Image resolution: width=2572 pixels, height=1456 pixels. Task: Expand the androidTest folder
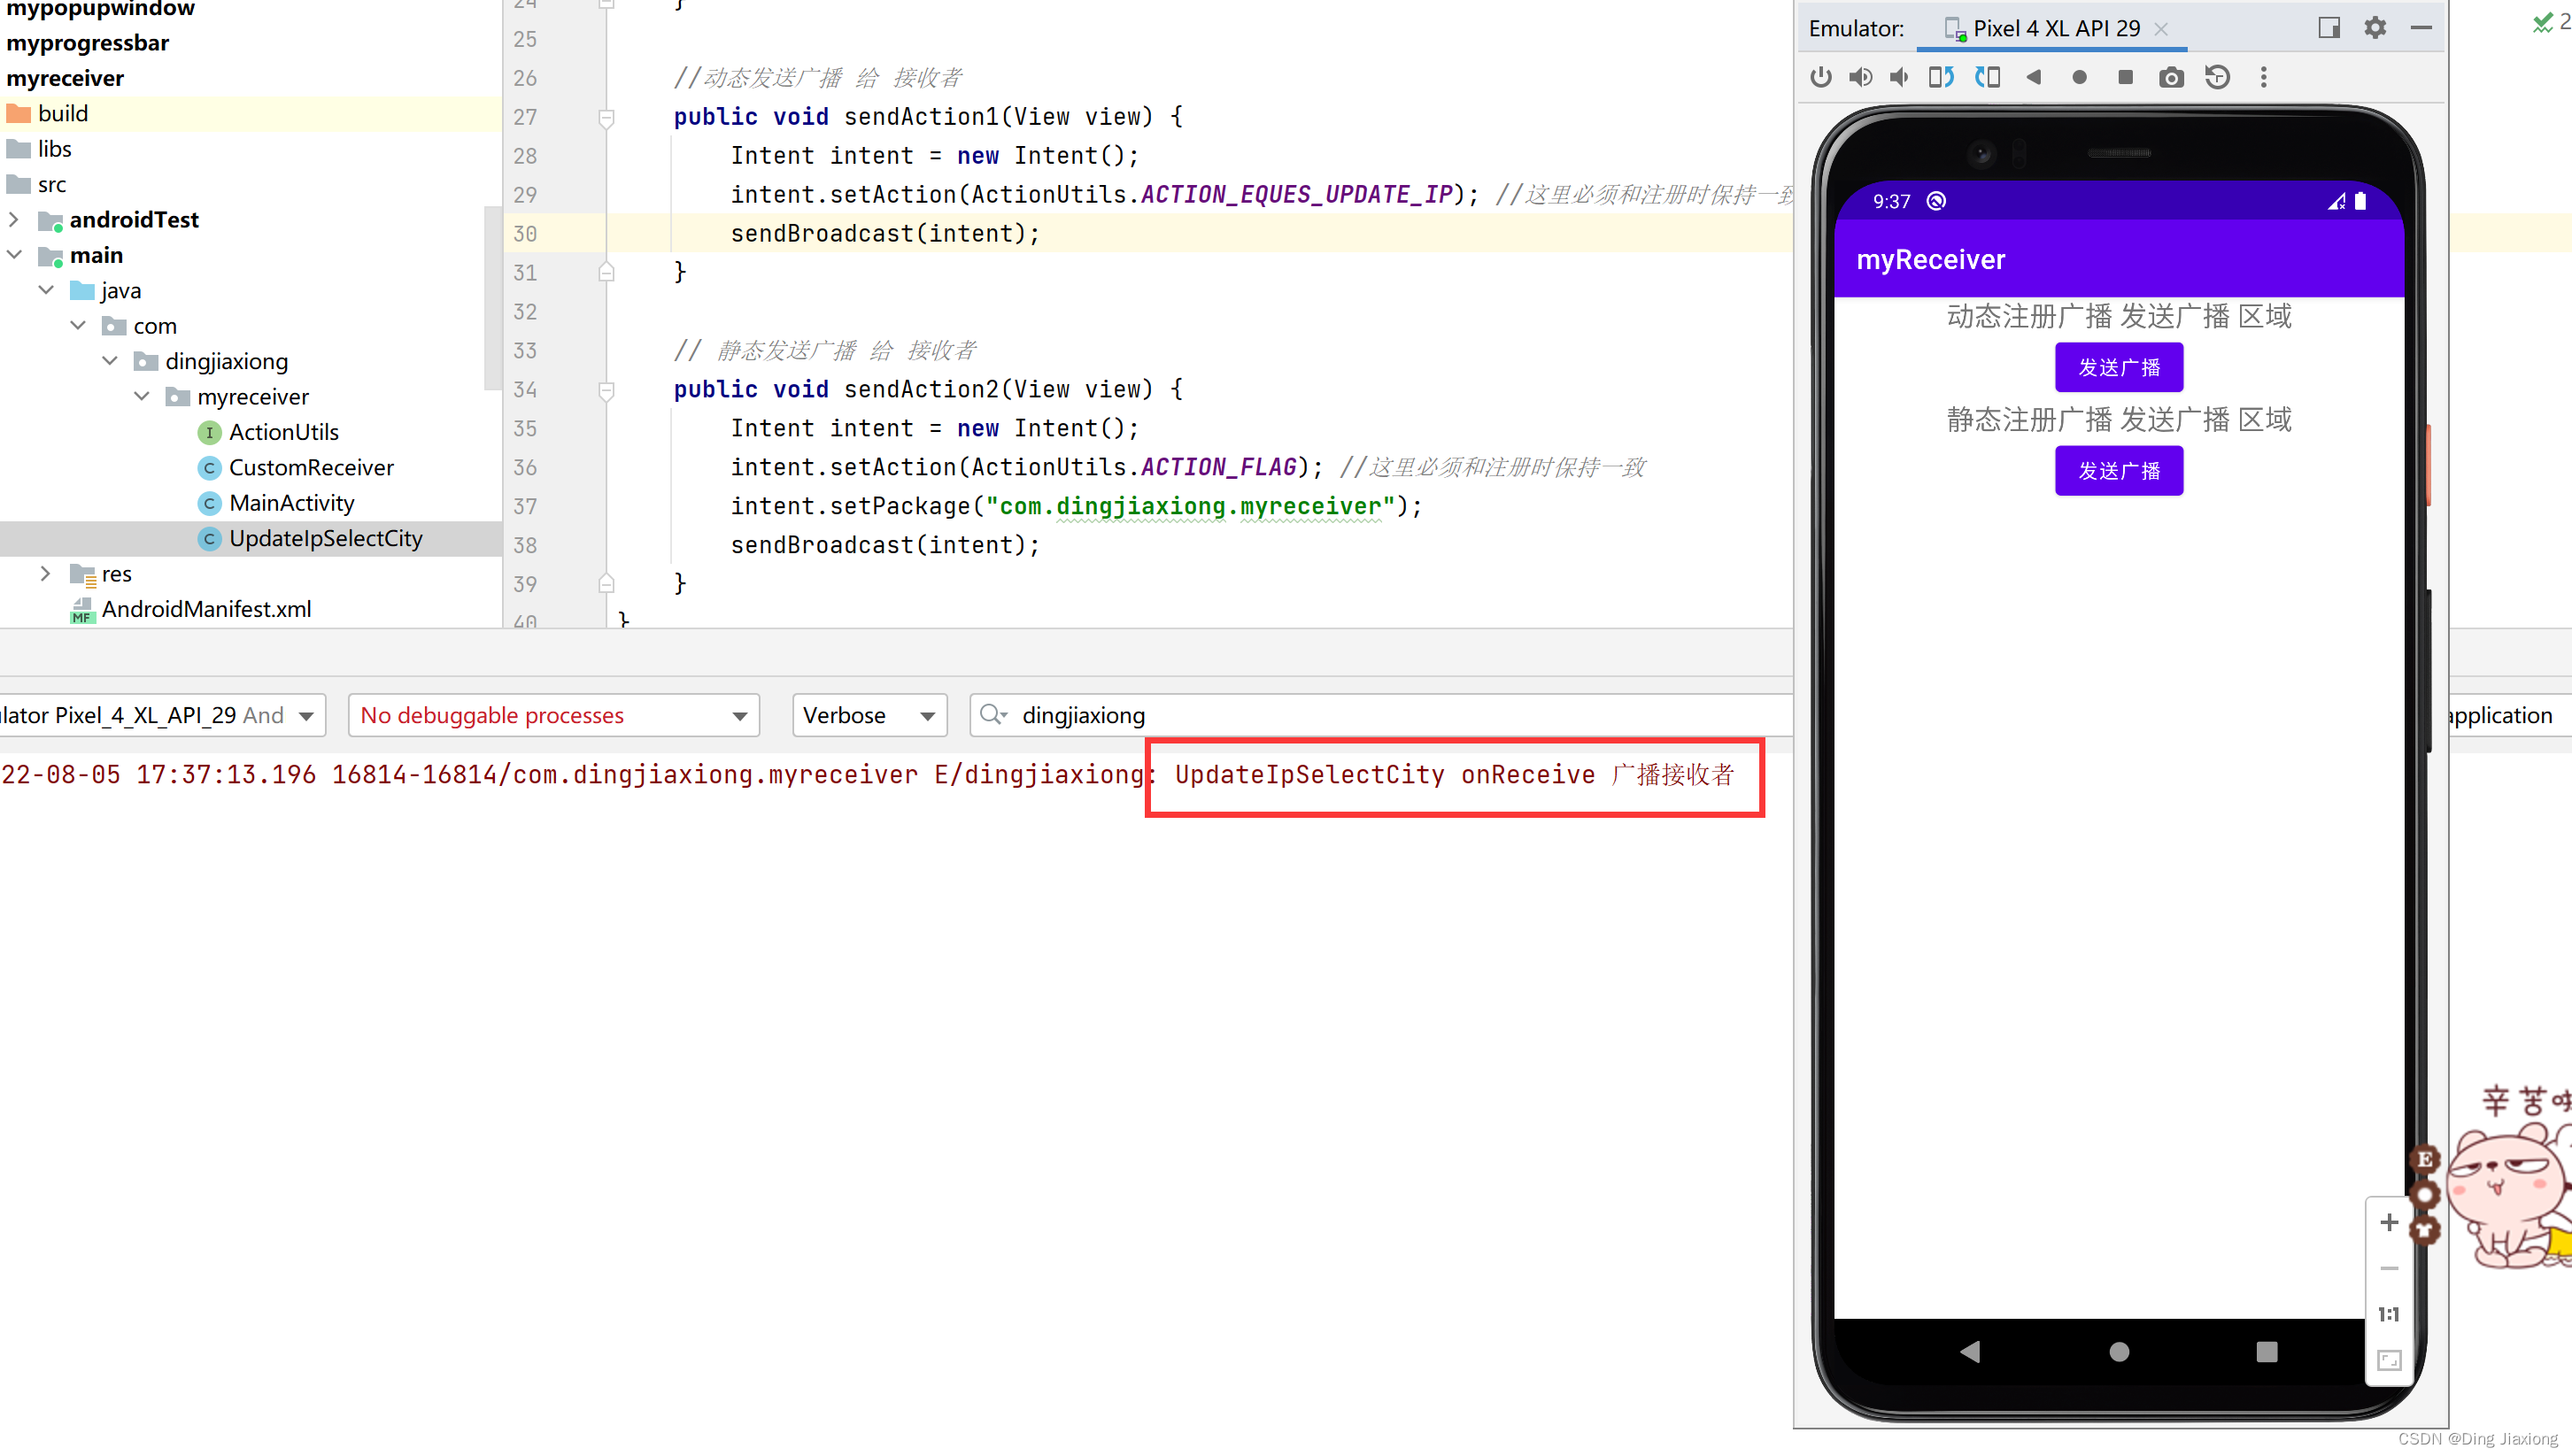click(14, 219)
